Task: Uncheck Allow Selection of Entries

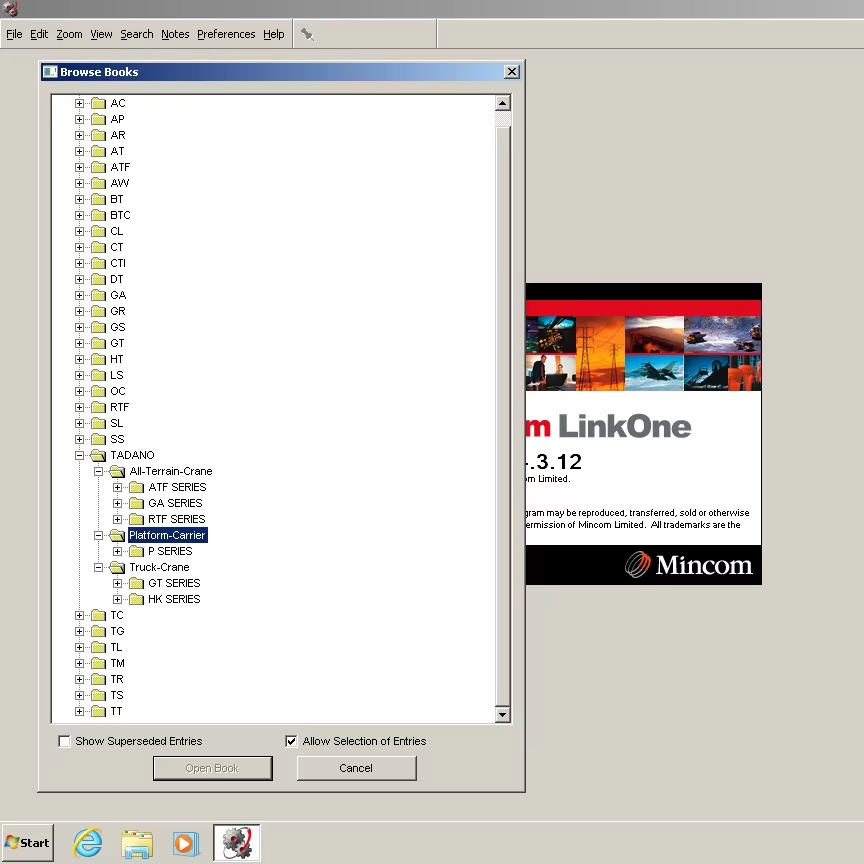Action: click(291, 741)
